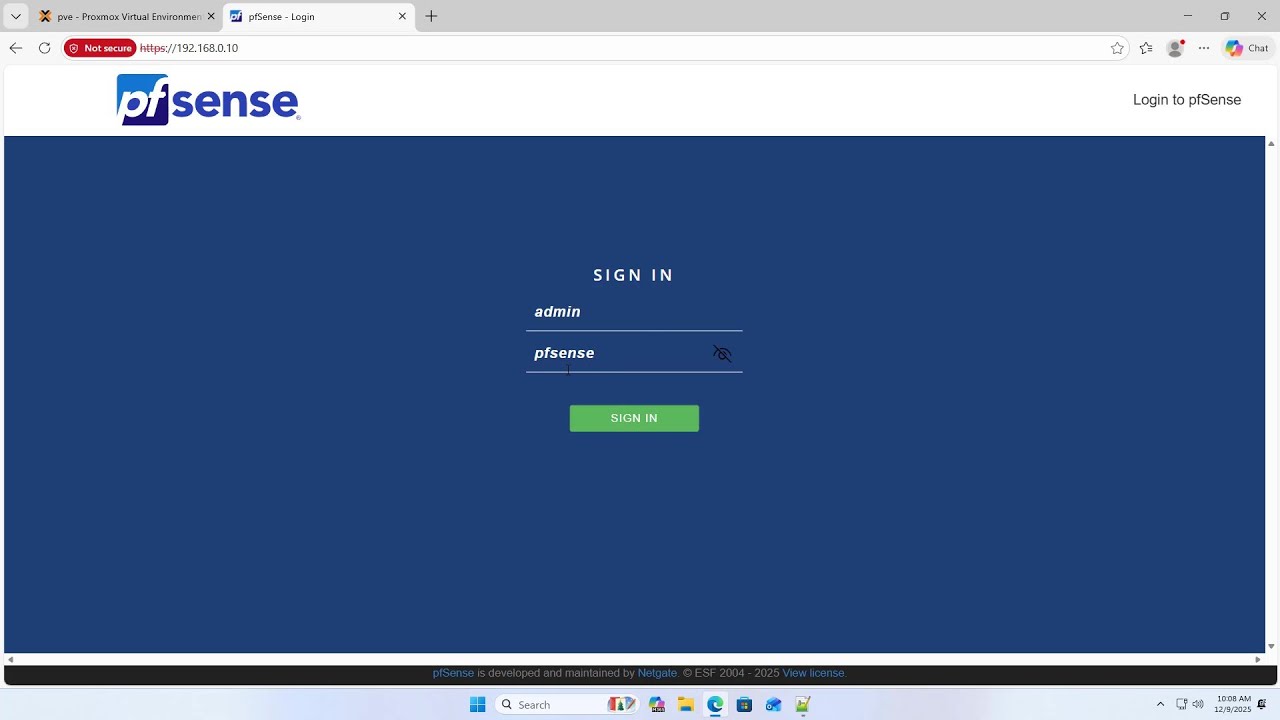Open Outlook from taskbar
This screenshot has width=1280, height=720.
[773, 705]
